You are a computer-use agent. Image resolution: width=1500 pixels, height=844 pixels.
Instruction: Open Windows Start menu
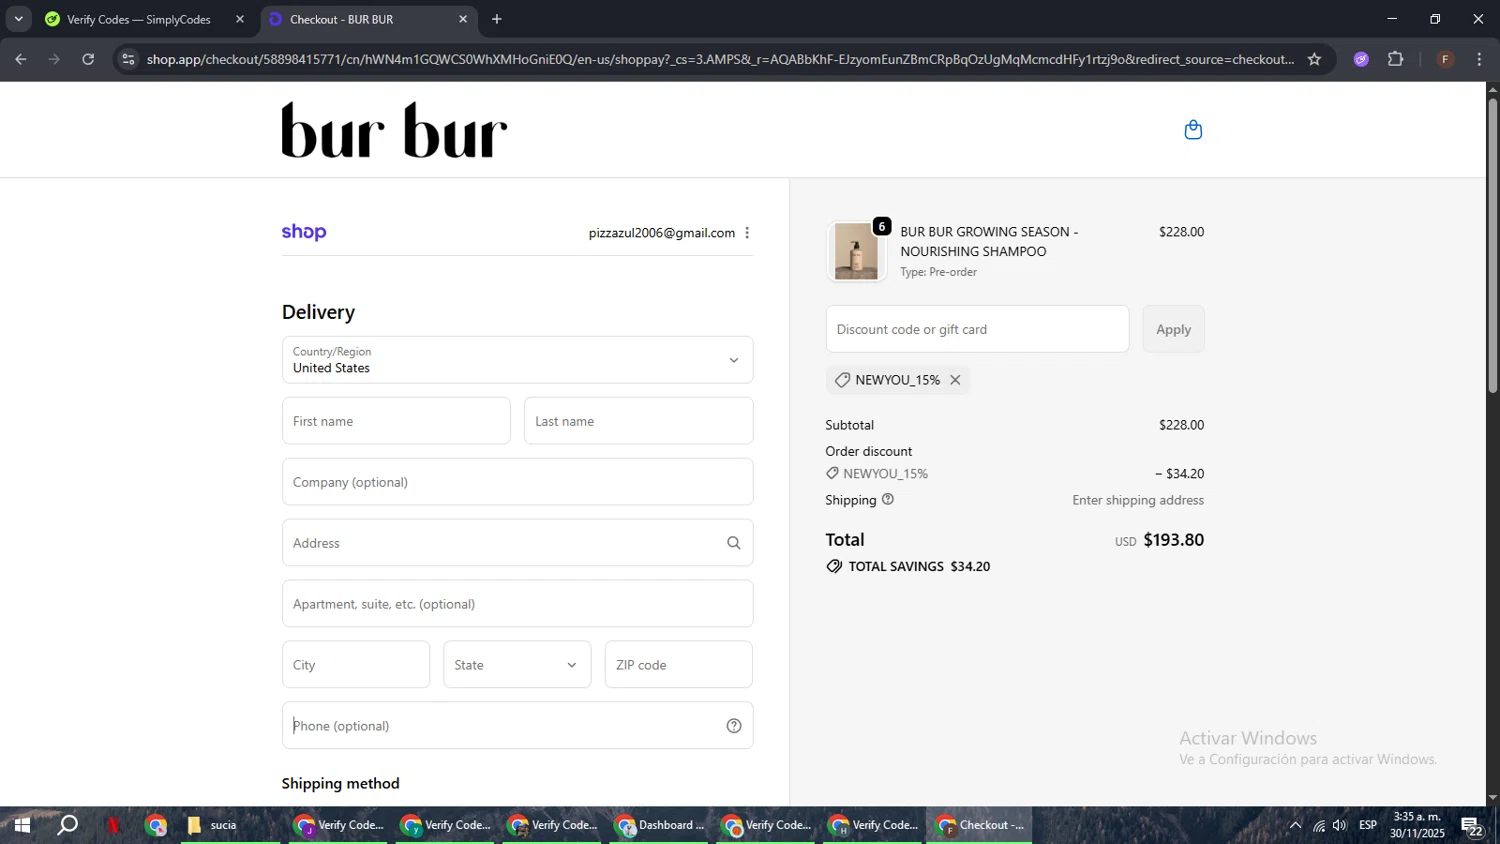[x=21, y=825]
